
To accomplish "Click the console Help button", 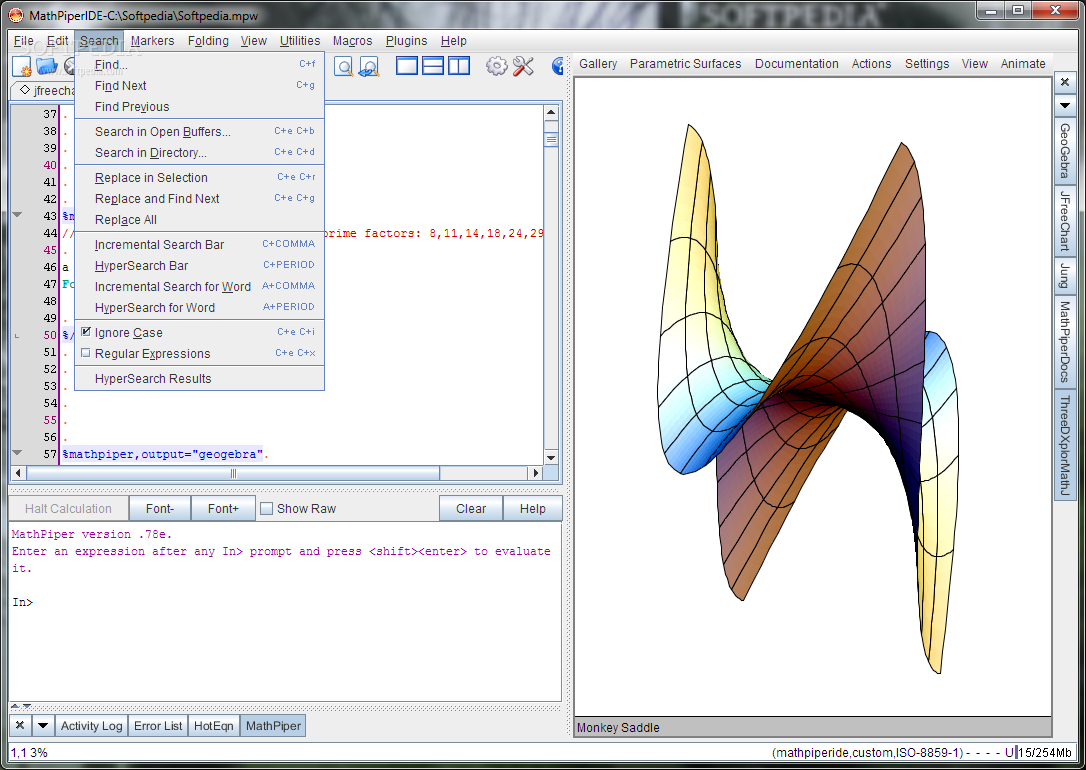I will pyautogui.click(x=533, y=509).
